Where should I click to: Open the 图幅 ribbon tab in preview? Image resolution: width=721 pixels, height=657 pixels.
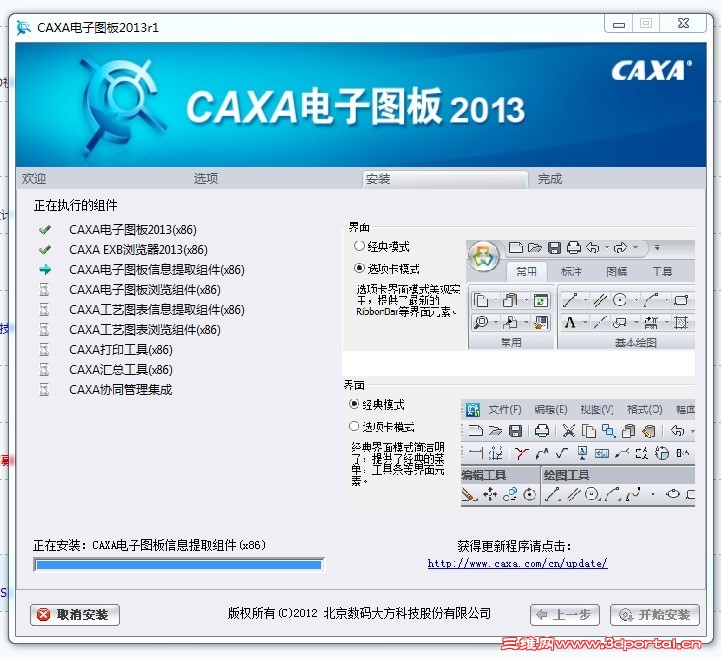click(x=617, y=272)
